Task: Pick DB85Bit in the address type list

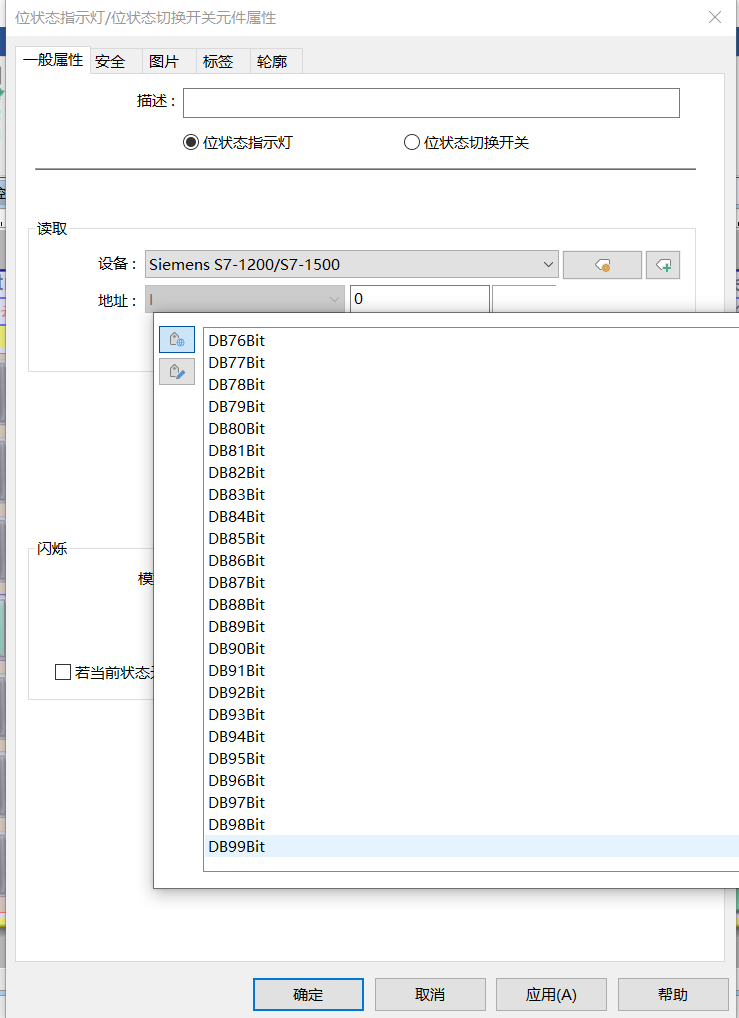Action: click(237, 539)
